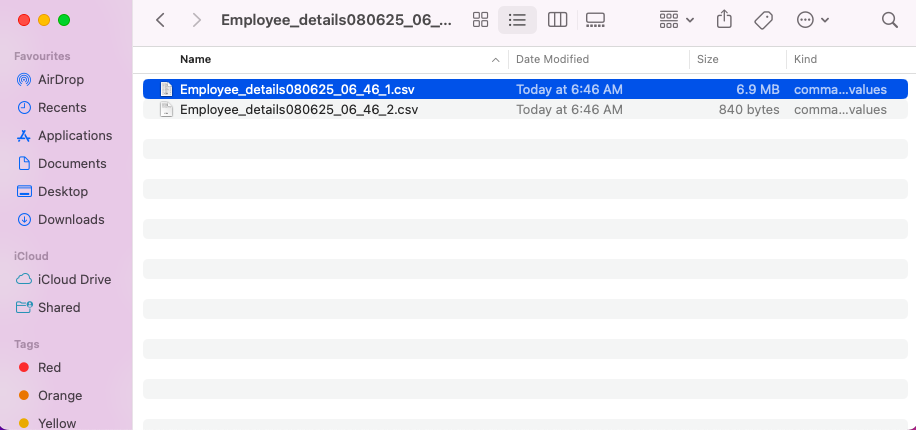
Task: Open Documents in the sidebar
Action: [72, 164]
